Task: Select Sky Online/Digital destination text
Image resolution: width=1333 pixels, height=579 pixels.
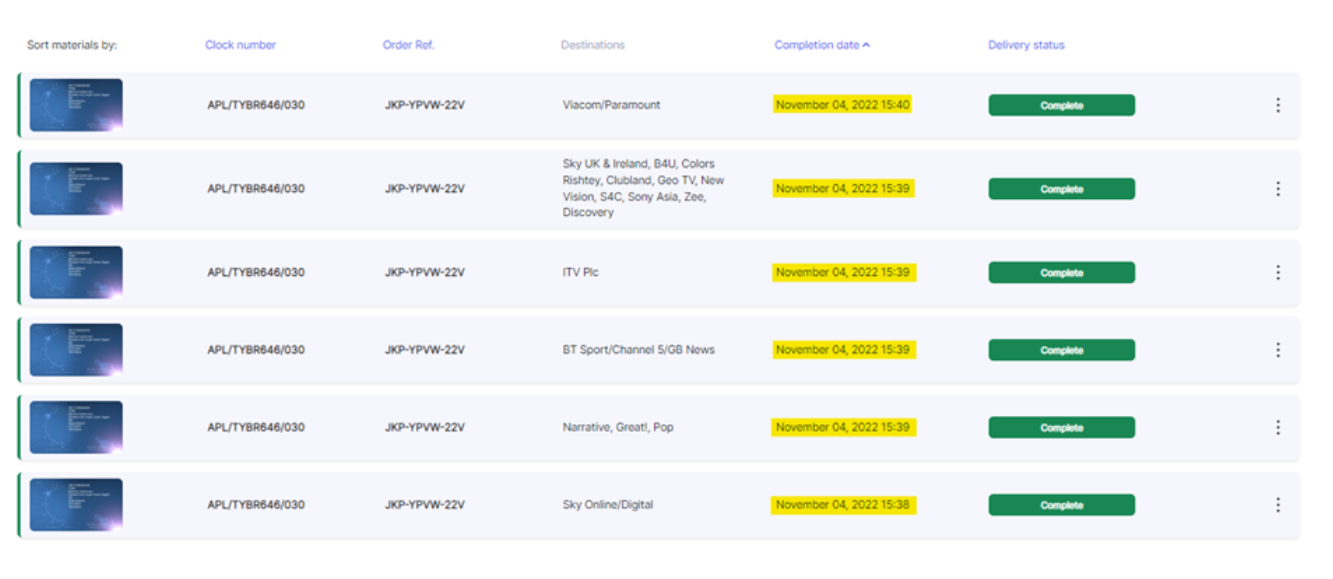Action: click(607, 505)
